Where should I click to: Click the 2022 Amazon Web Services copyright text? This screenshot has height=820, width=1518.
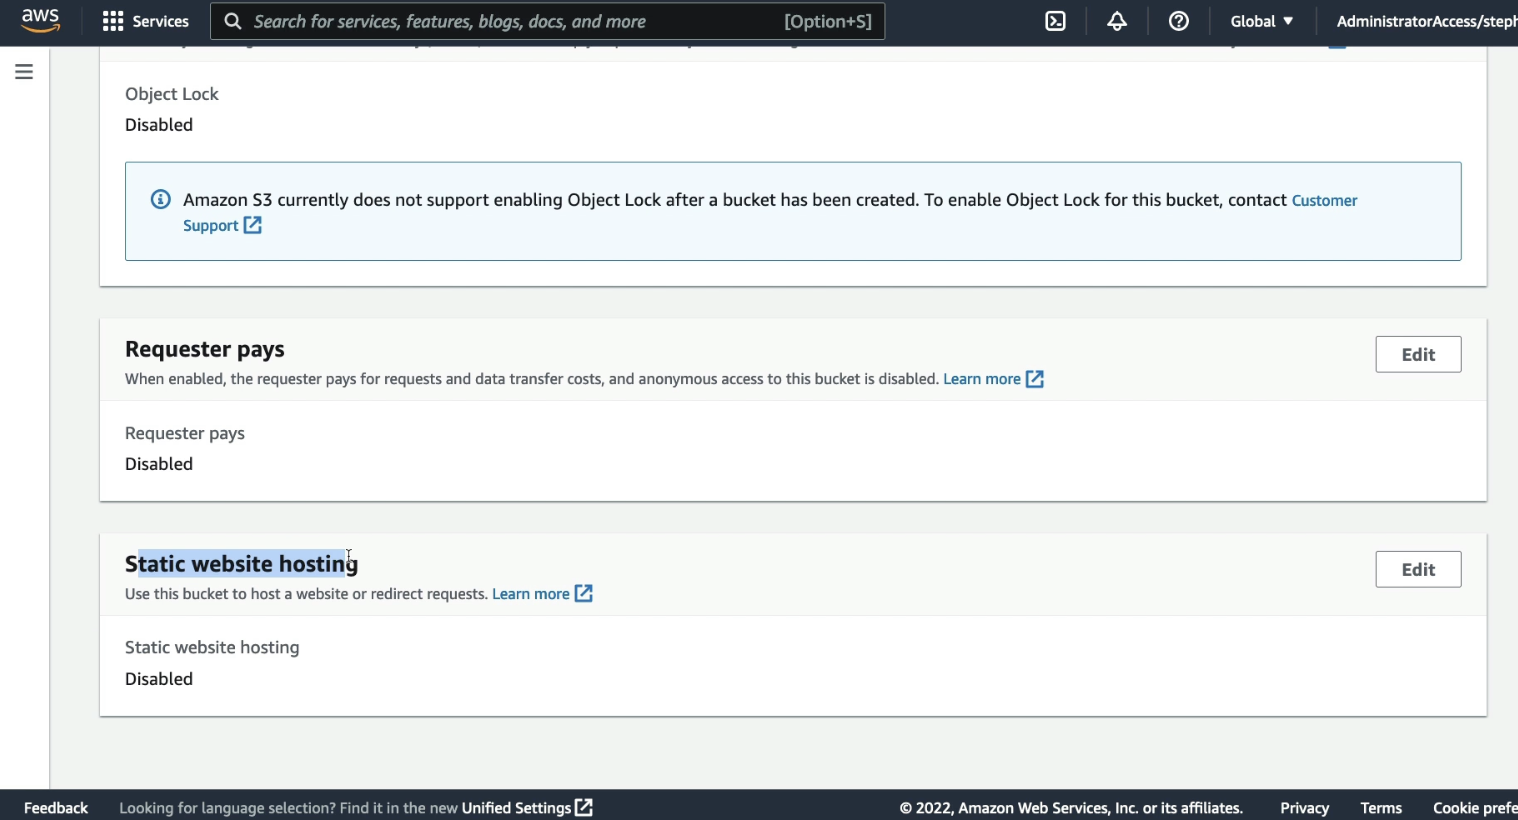tap(1071, 808)
